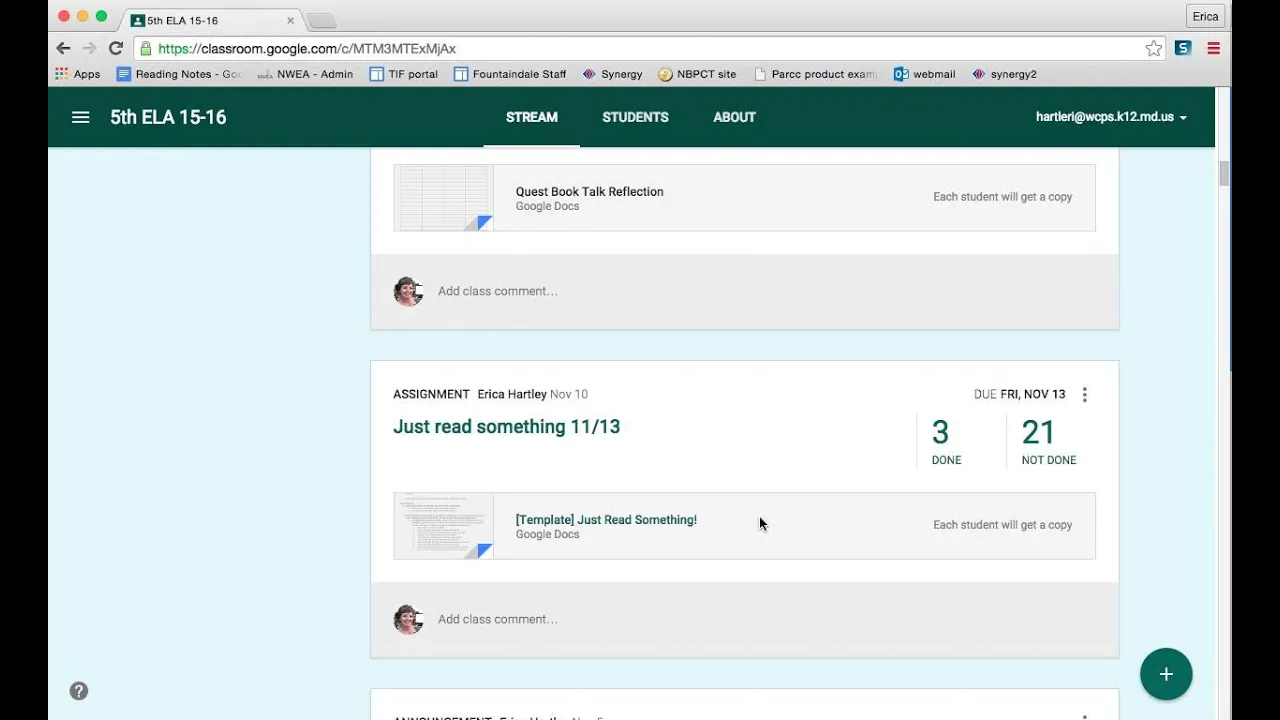Reload the page with refresh icon
The width and height of the screenshot is (1280, 720).
pos(116,48)
